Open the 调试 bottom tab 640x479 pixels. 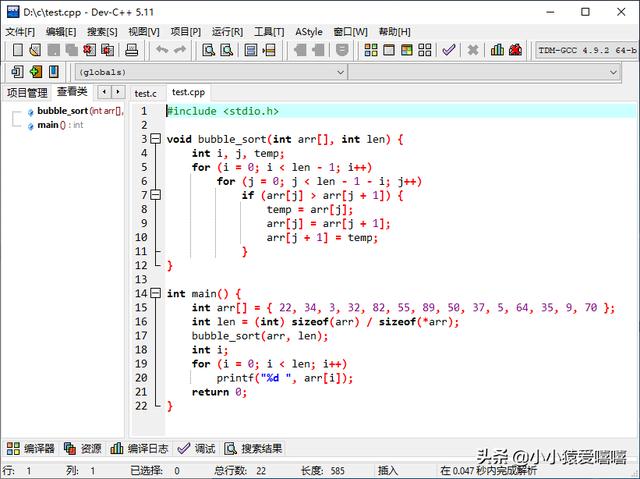[x=197, y=448]
